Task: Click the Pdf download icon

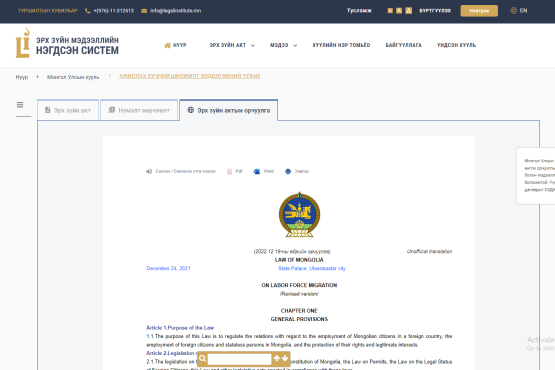Action: [229, 171]
